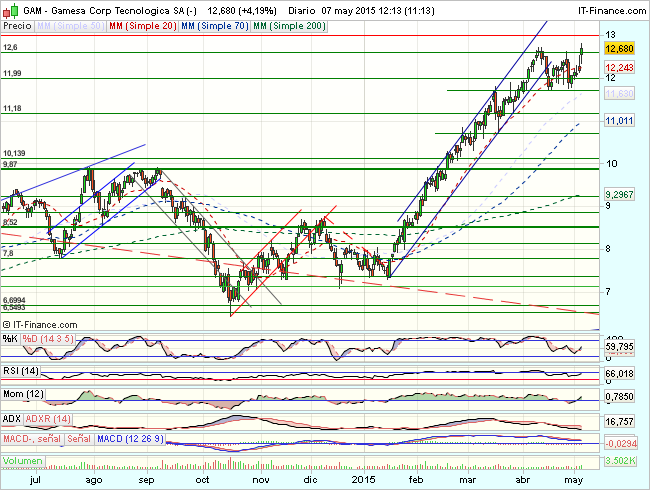
Task: Open the IT-Finance.com link in the header
Action: [x=612, y=11]
